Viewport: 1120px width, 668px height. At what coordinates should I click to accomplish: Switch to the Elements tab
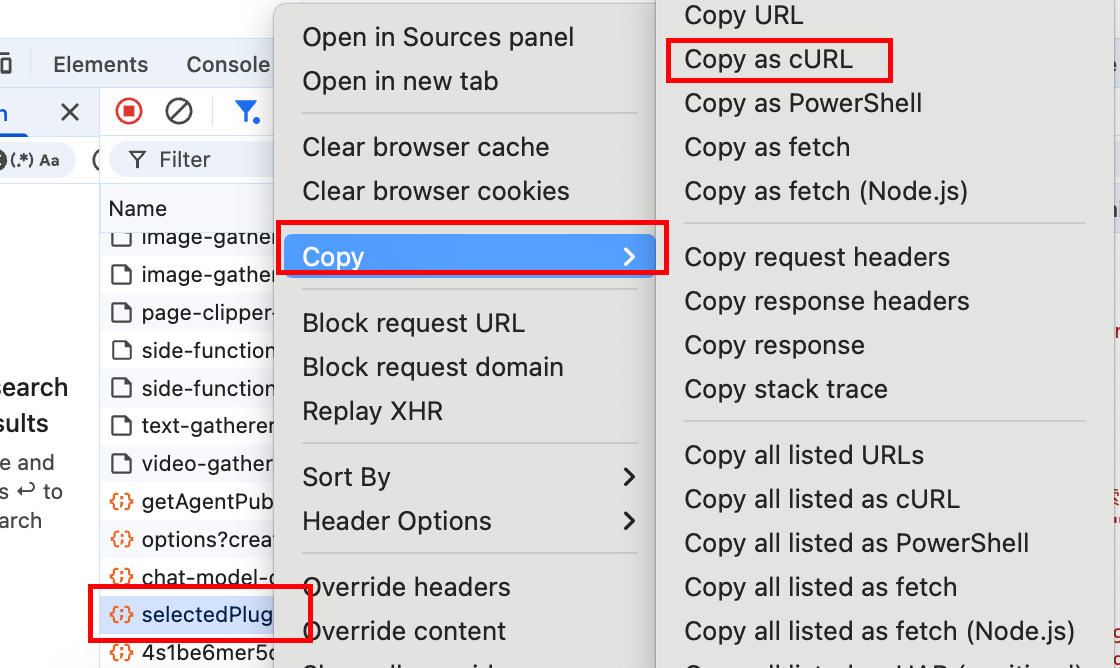(101, 64)
